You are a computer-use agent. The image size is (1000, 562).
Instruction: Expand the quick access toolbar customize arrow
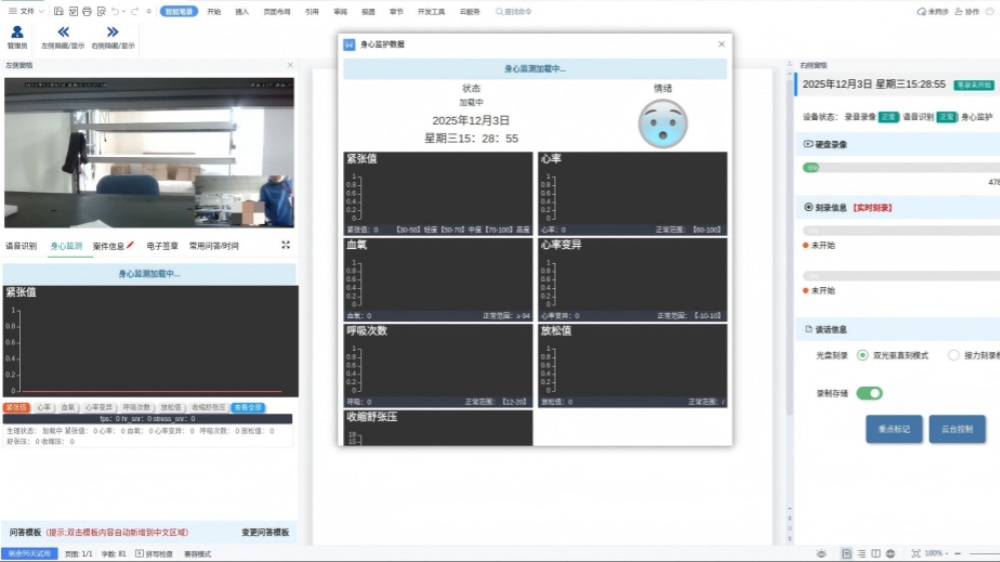pyautogui.click(x=149, y=11)
